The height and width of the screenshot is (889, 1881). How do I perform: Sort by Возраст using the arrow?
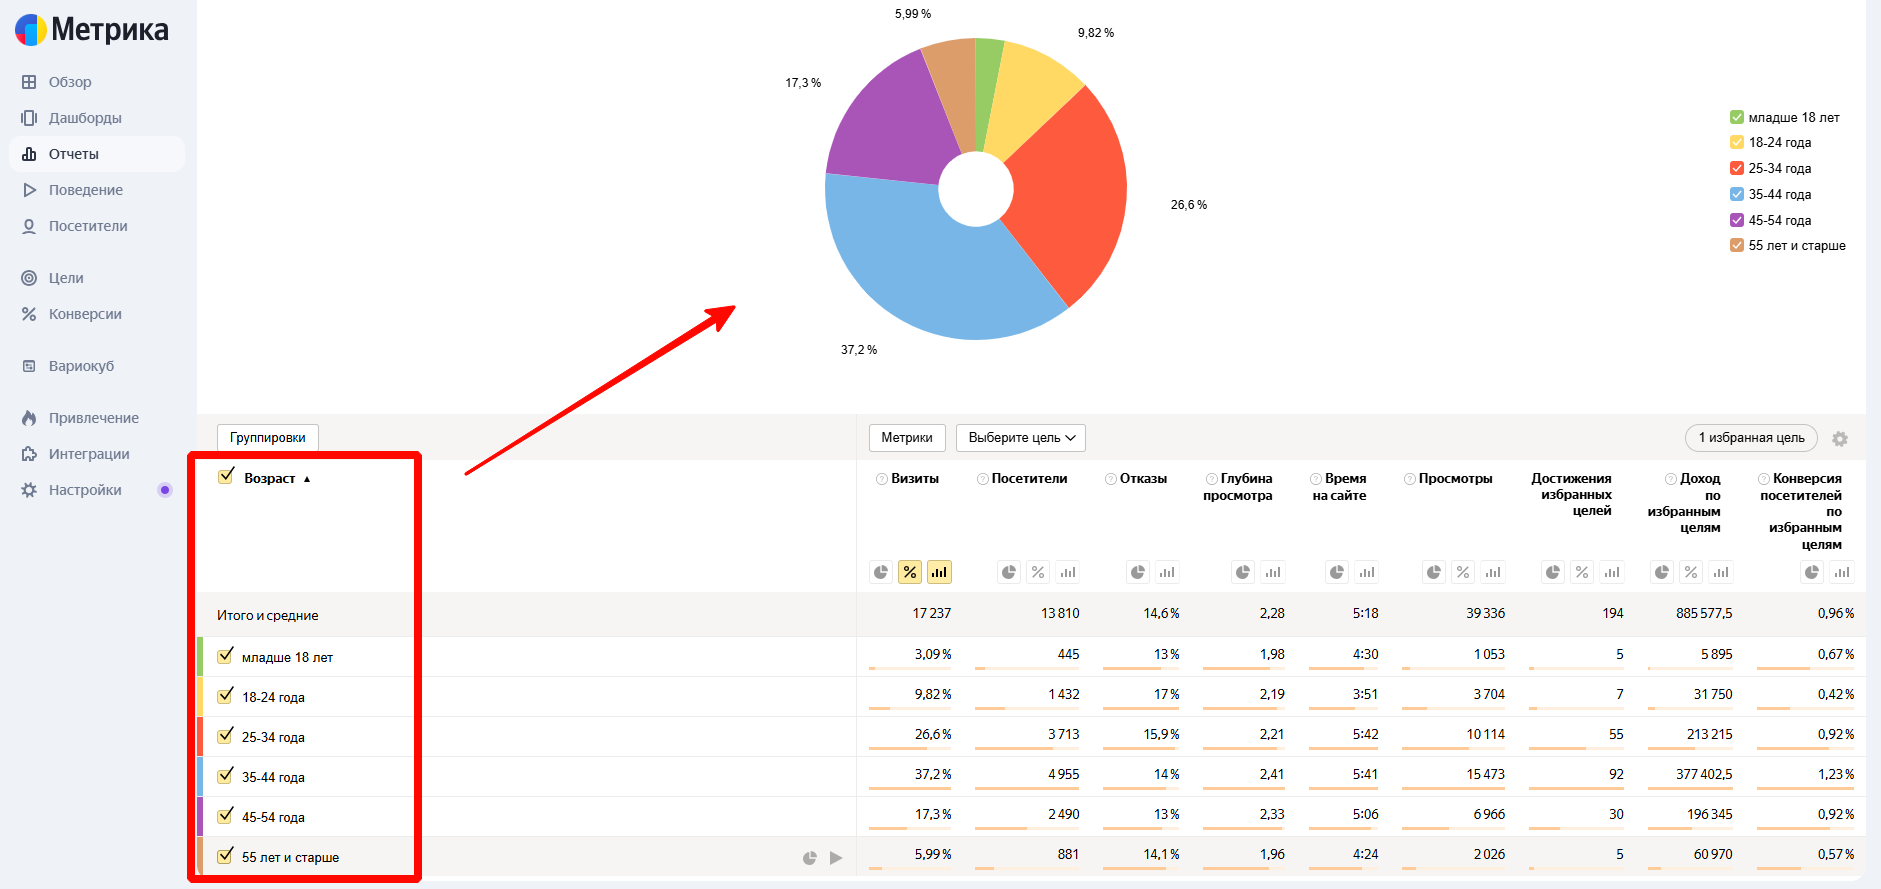(x=307, y=479)
